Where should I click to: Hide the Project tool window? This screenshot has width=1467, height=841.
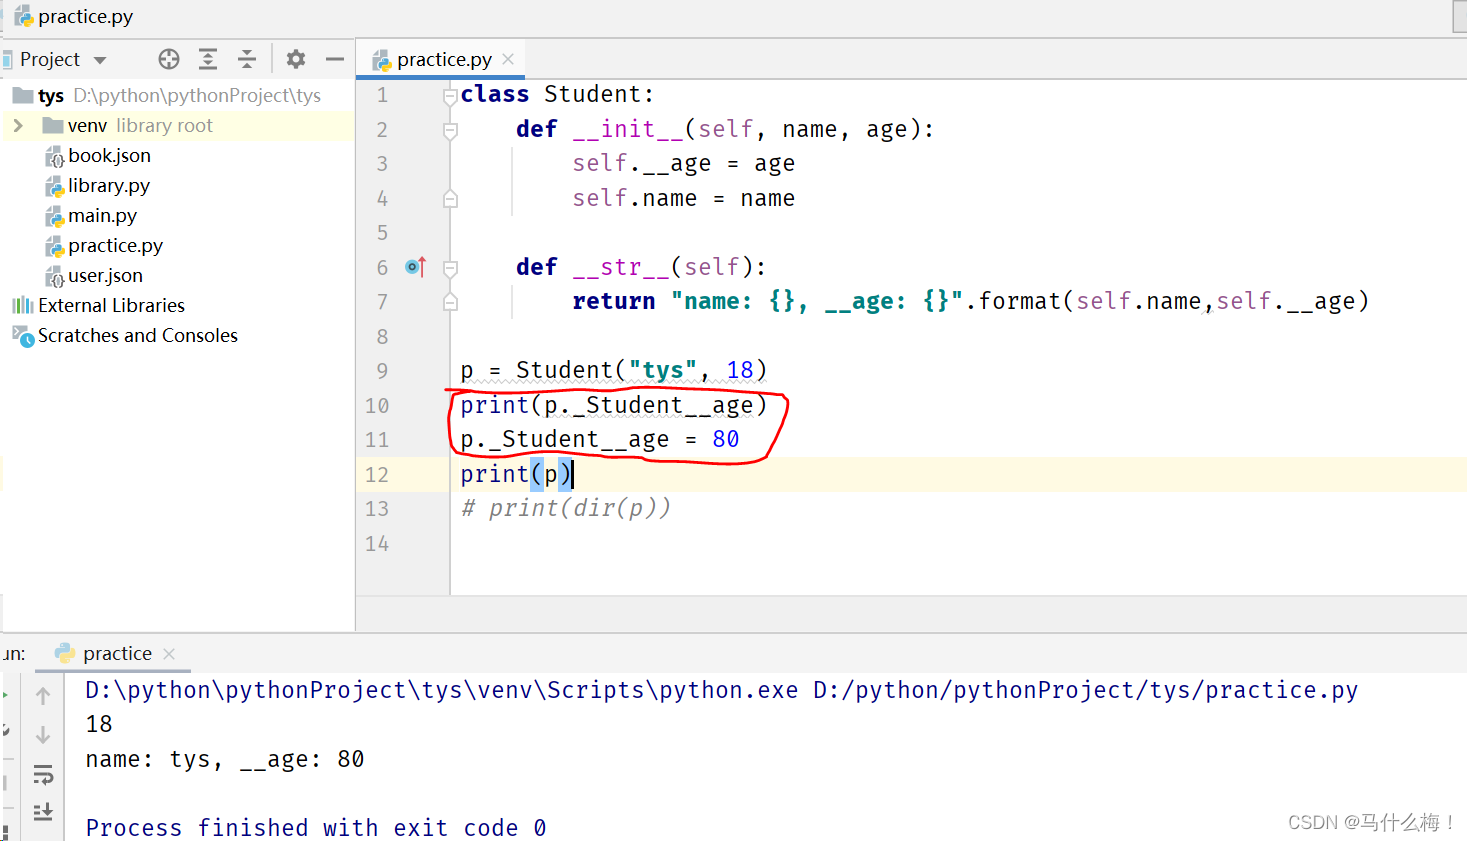click(334, 59)
